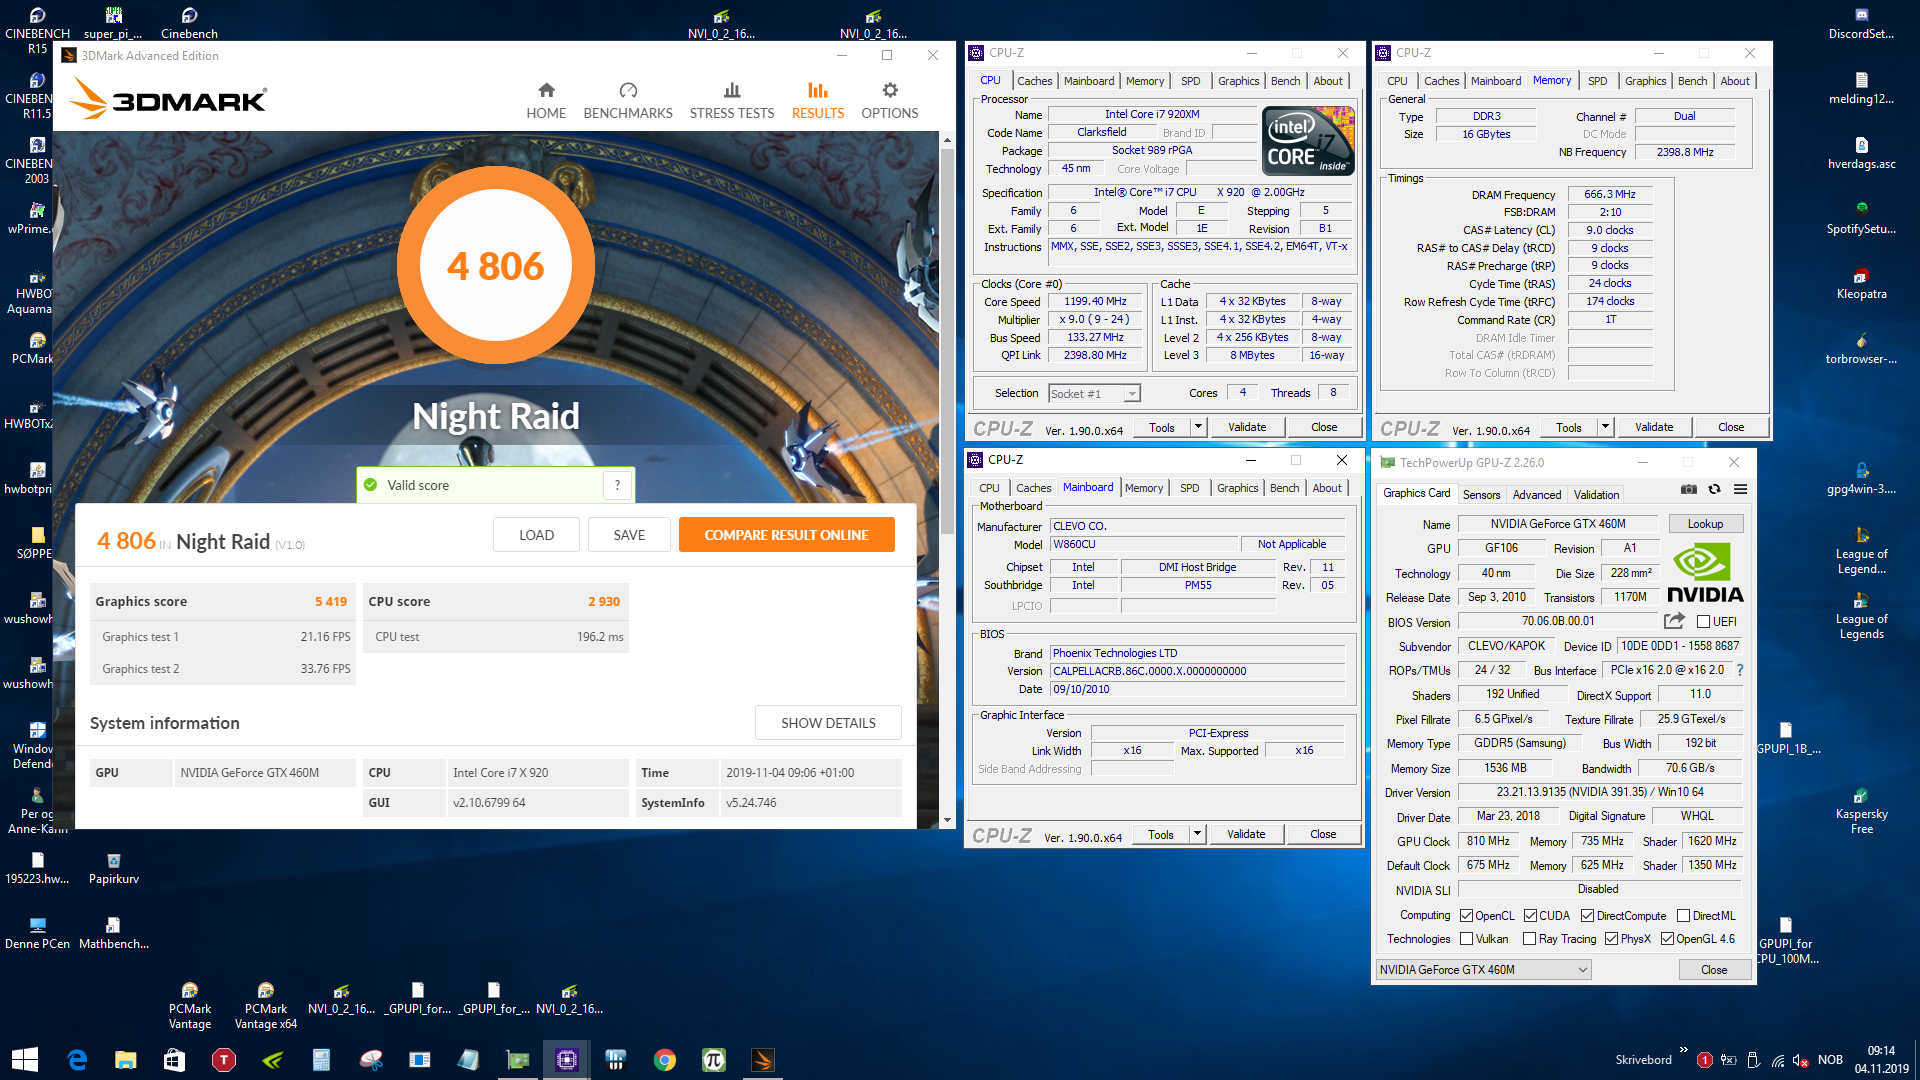Toggle DirectCompute checkbox in GPU-Z
1920x1080 pixels.
[x=1587, y=916]
